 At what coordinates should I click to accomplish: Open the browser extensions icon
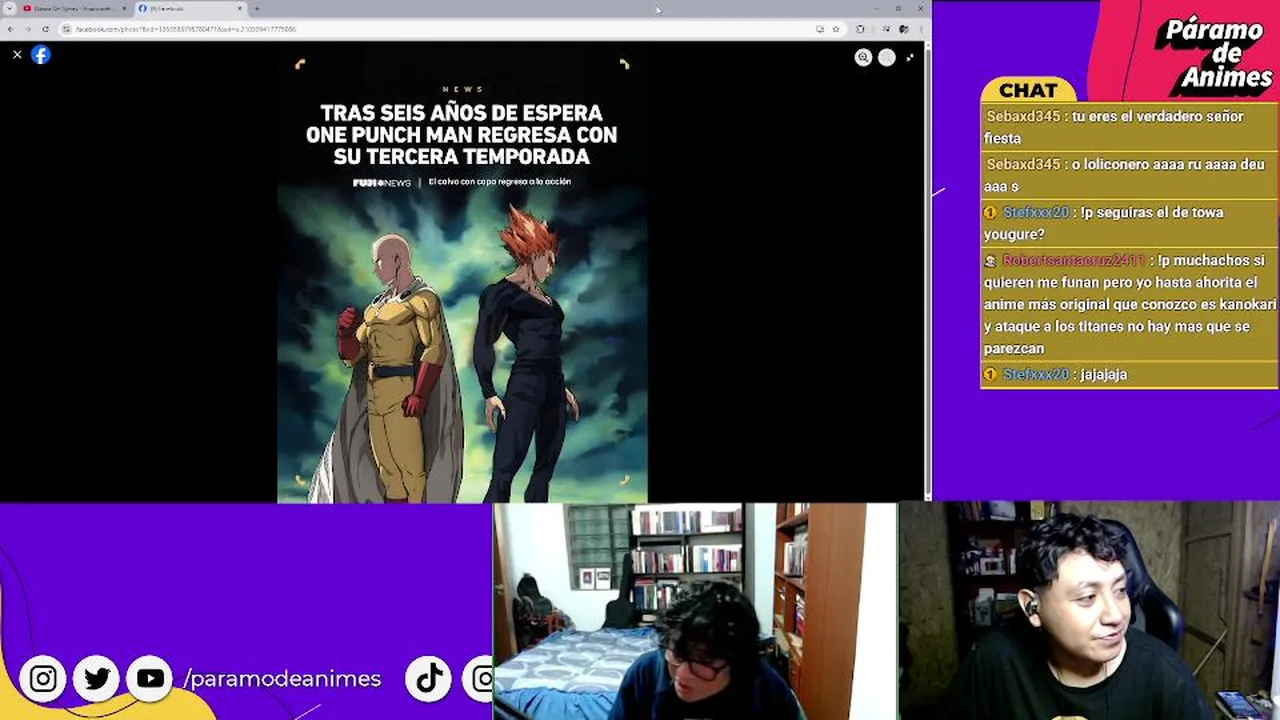860,29
